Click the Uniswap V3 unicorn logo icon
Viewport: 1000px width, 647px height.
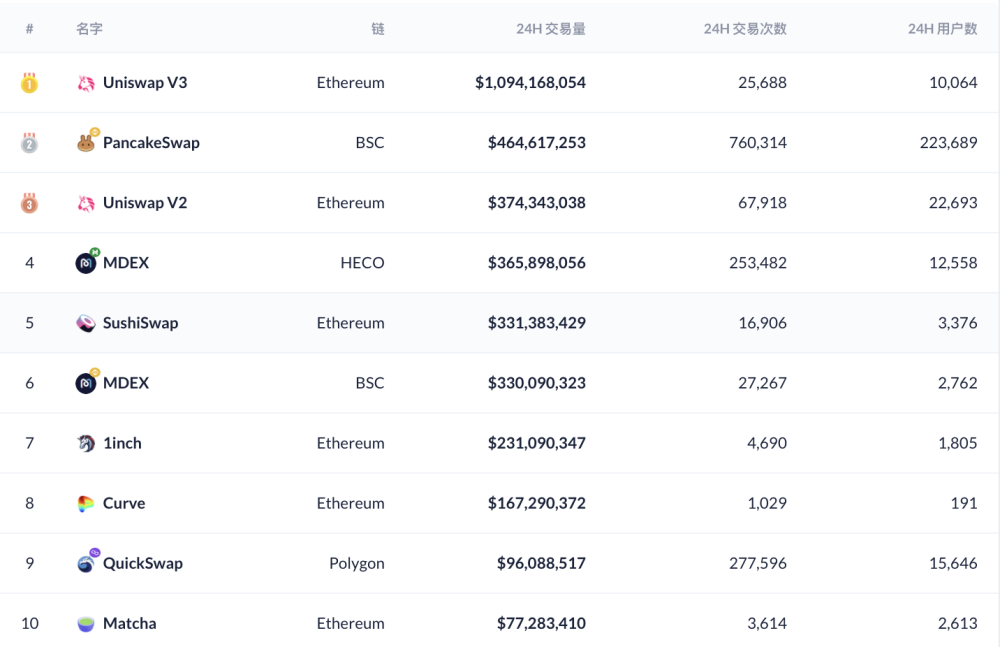[x=86, y=83]
